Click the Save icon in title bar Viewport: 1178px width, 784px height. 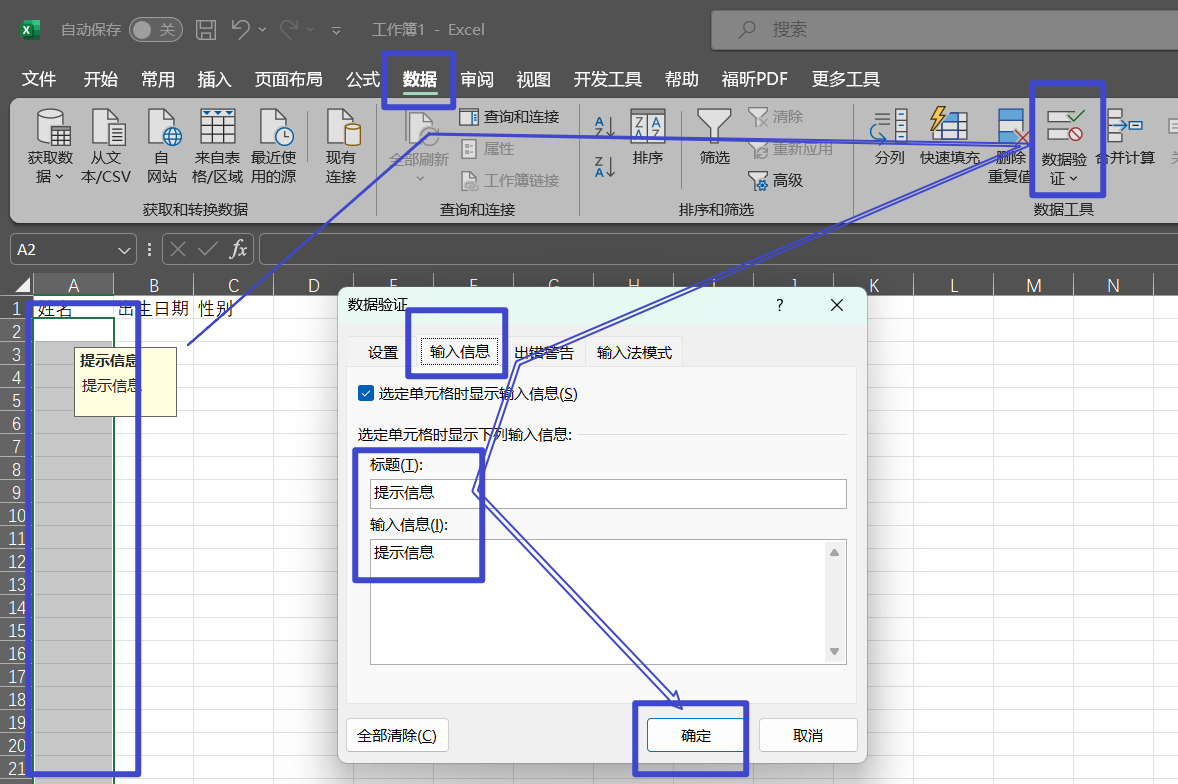[x=205, y=30]
